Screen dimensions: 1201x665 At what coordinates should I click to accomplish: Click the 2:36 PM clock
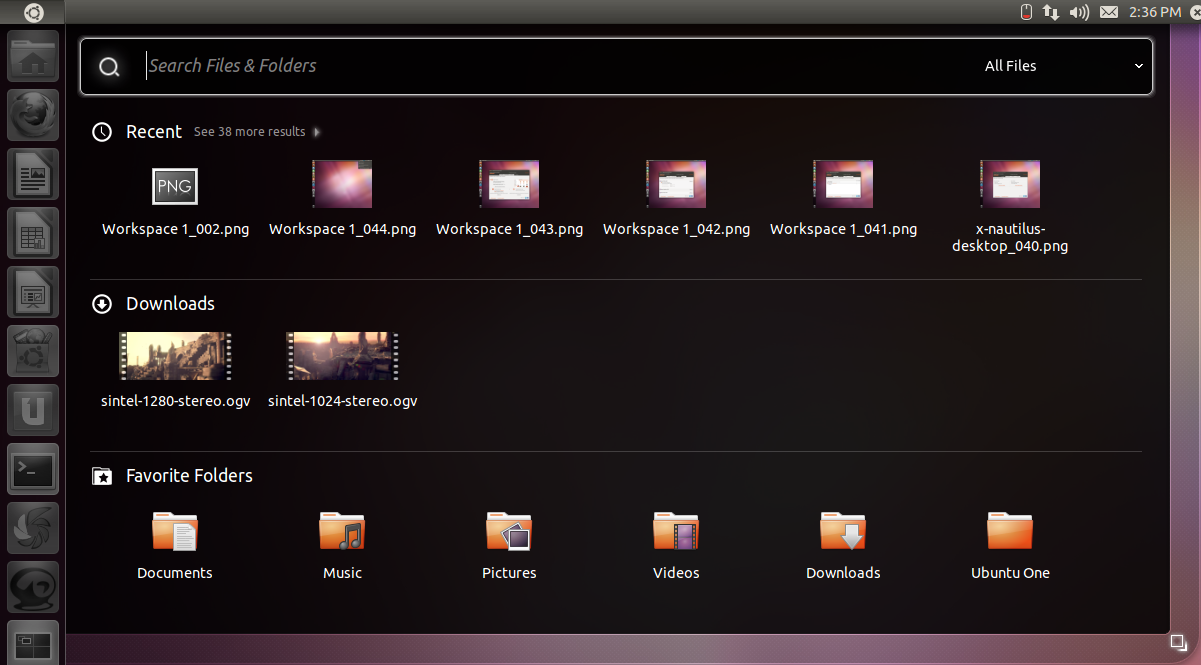1154,12
